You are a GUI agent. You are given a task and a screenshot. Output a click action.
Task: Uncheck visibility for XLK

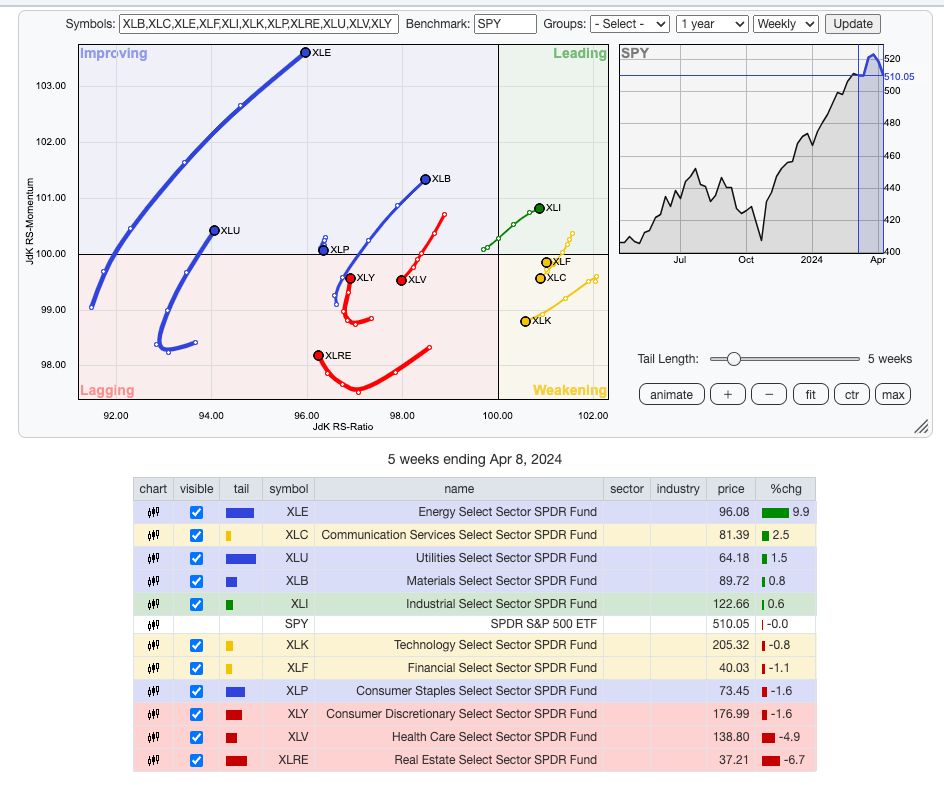coord(196,645)
